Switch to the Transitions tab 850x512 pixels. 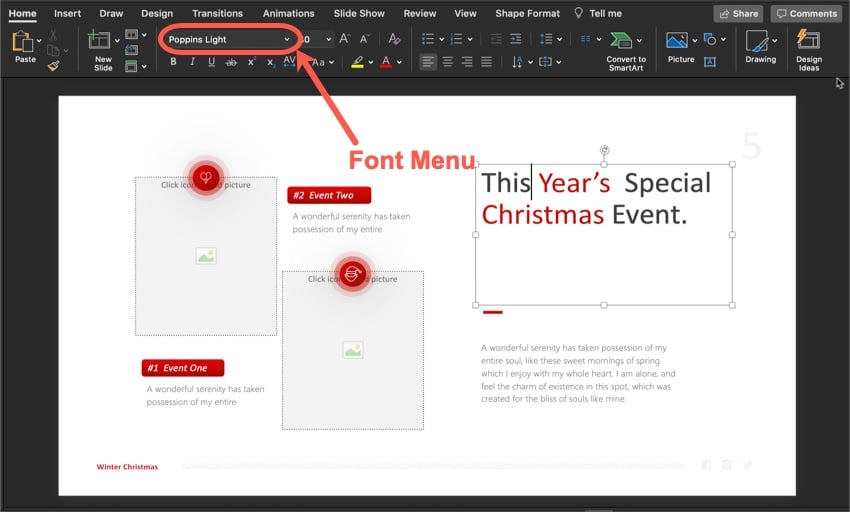click(217, 13)
